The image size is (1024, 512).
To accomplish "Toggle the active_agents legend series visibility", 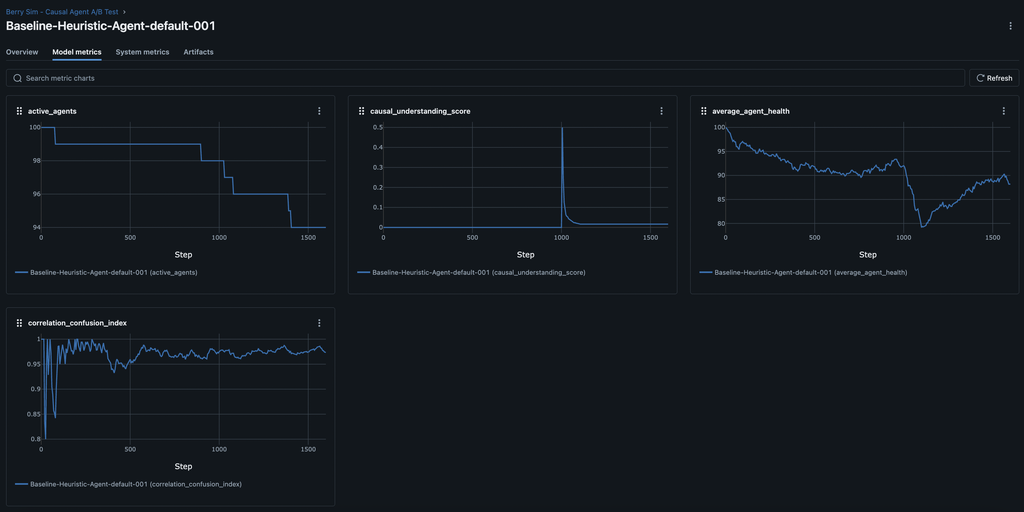I will pos(105,272).
